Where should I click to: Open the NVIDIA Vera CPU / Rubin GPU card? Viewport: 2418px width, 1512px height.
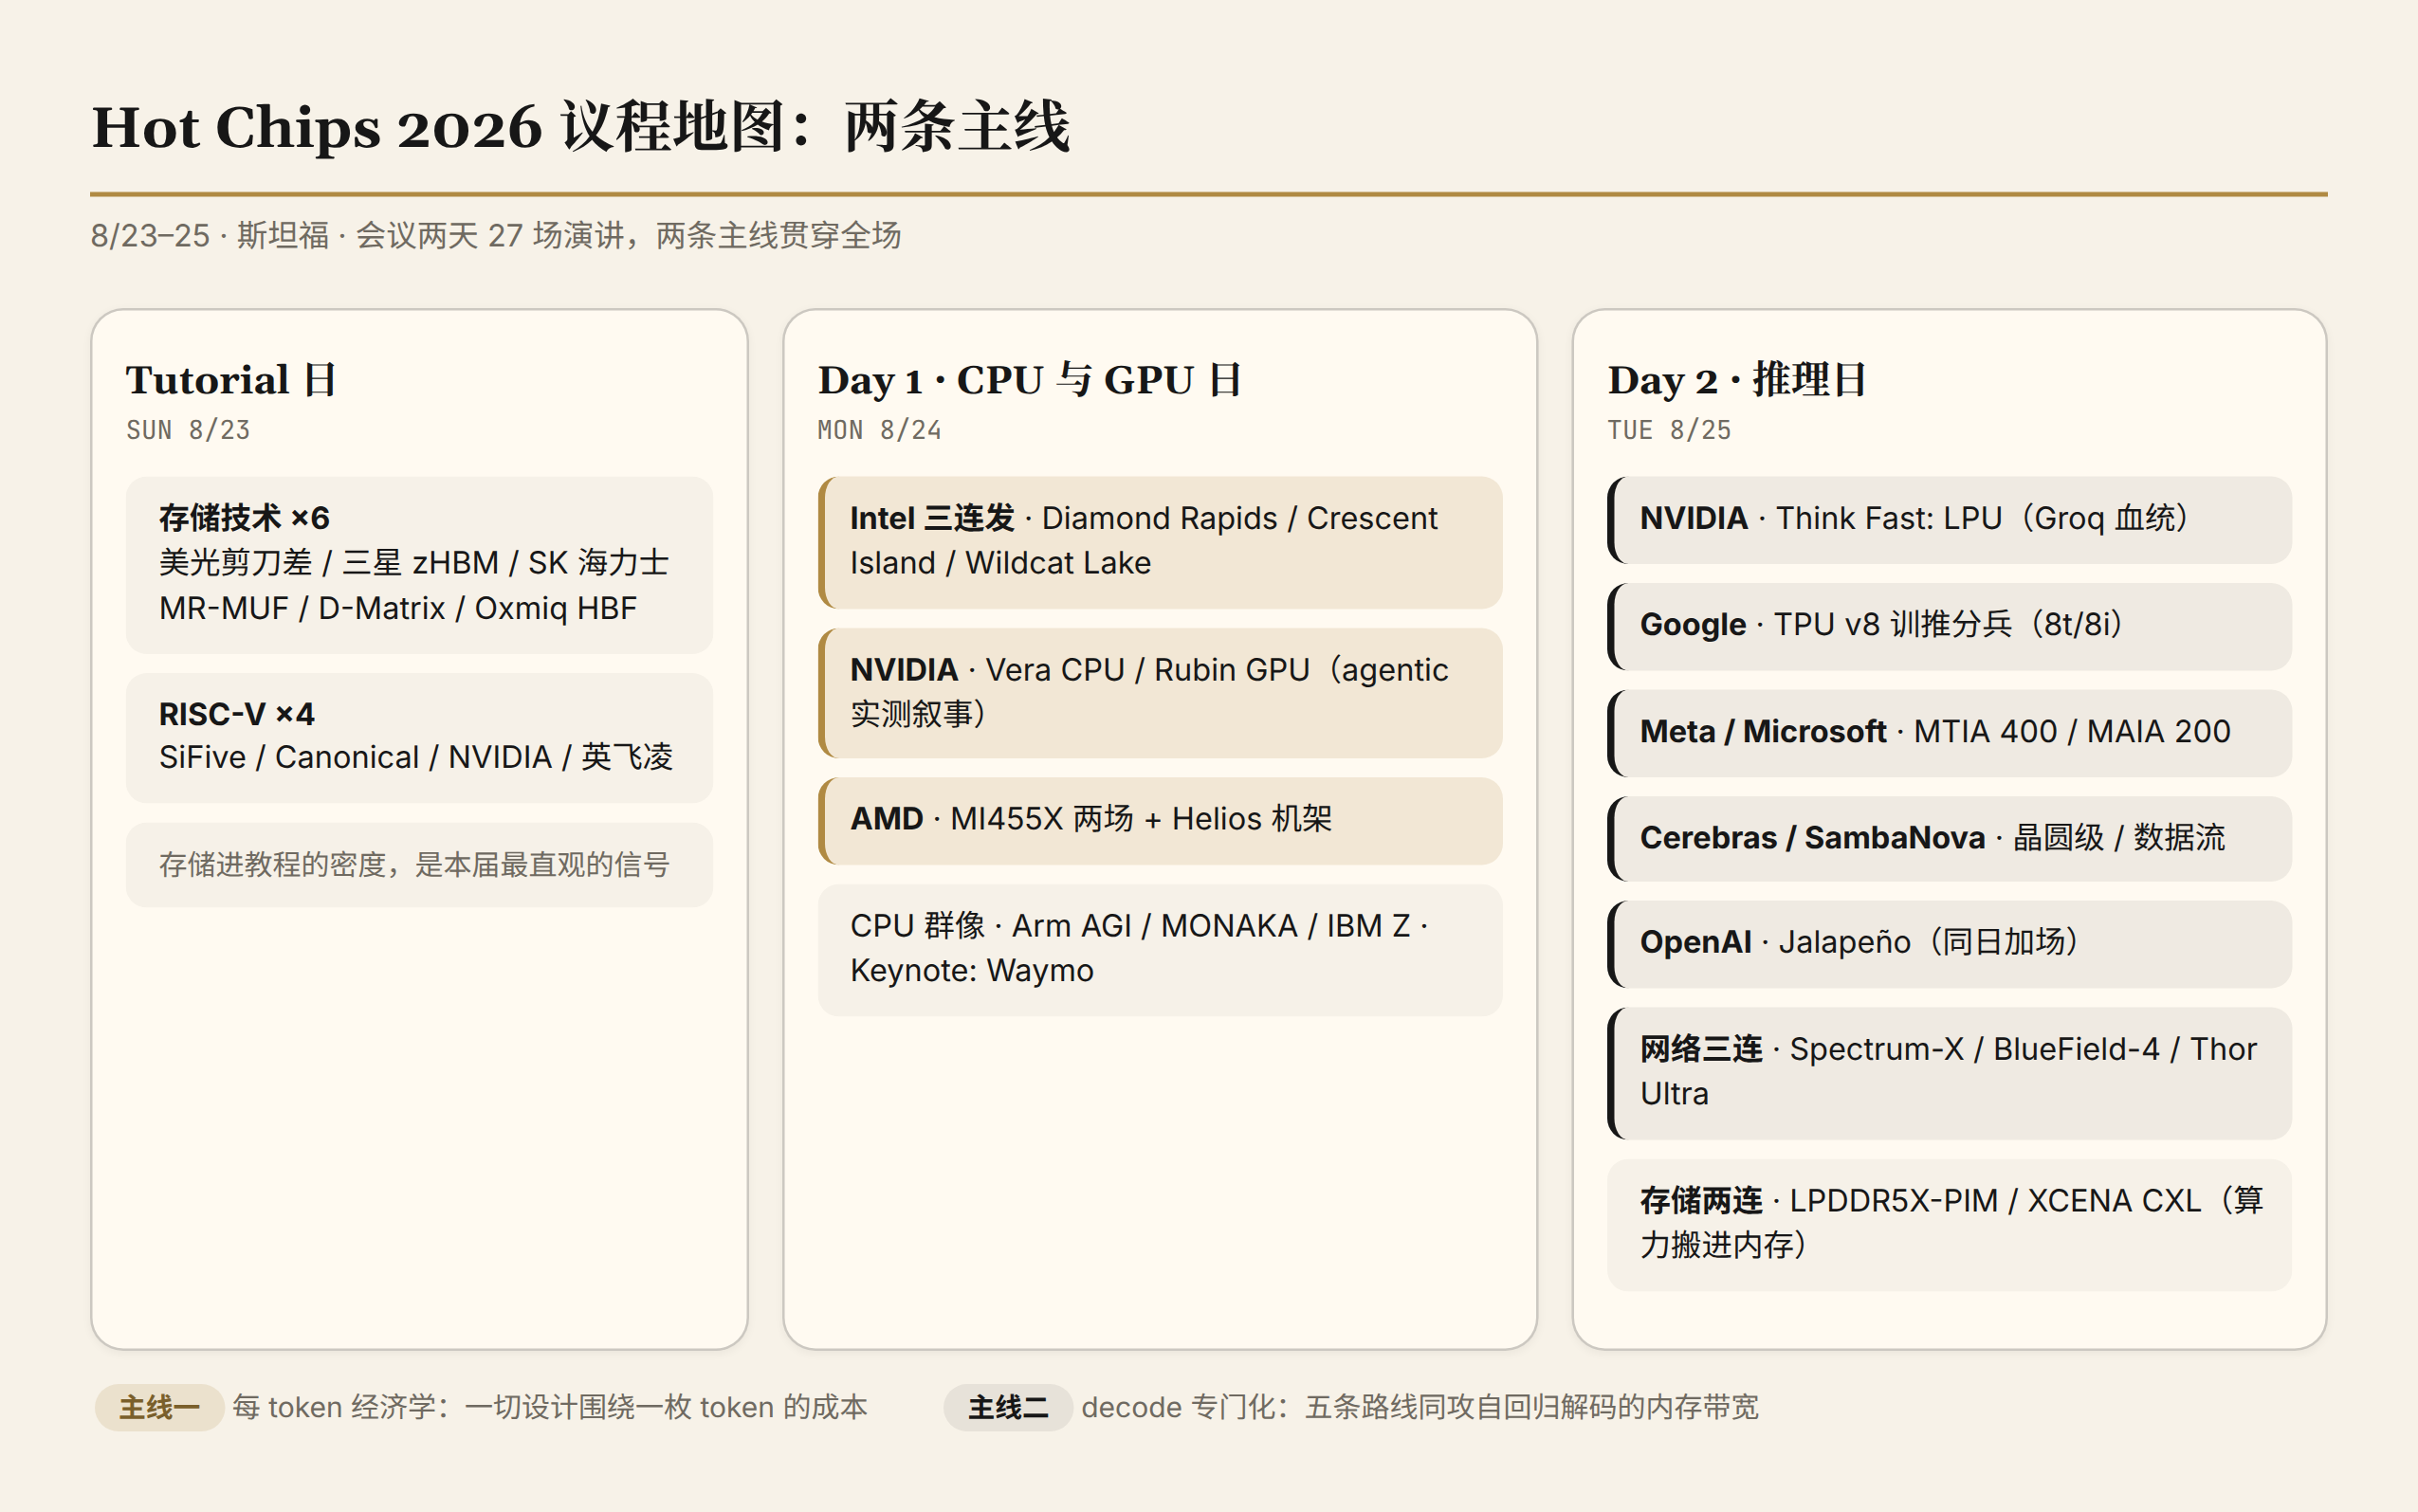point(1160,693)
